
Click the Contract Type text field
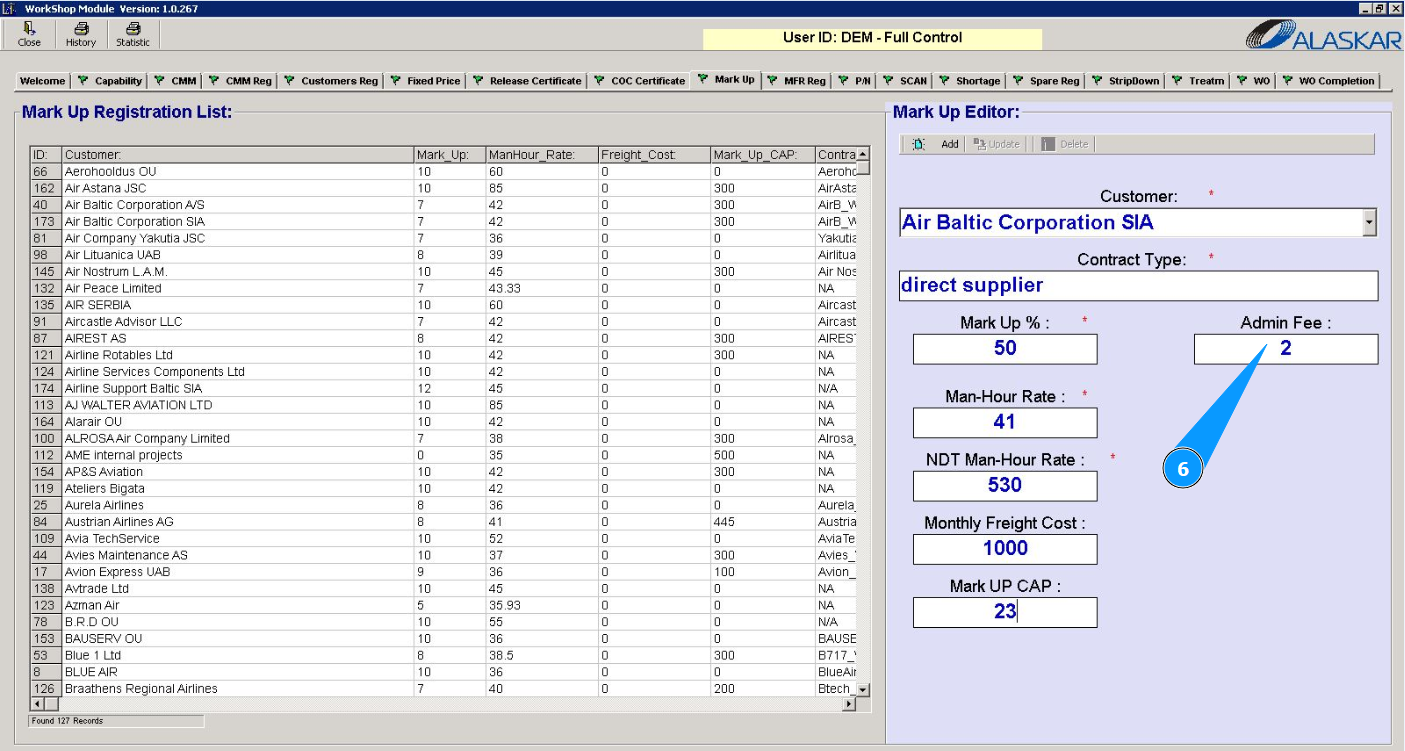click(x=1138, y=286)
